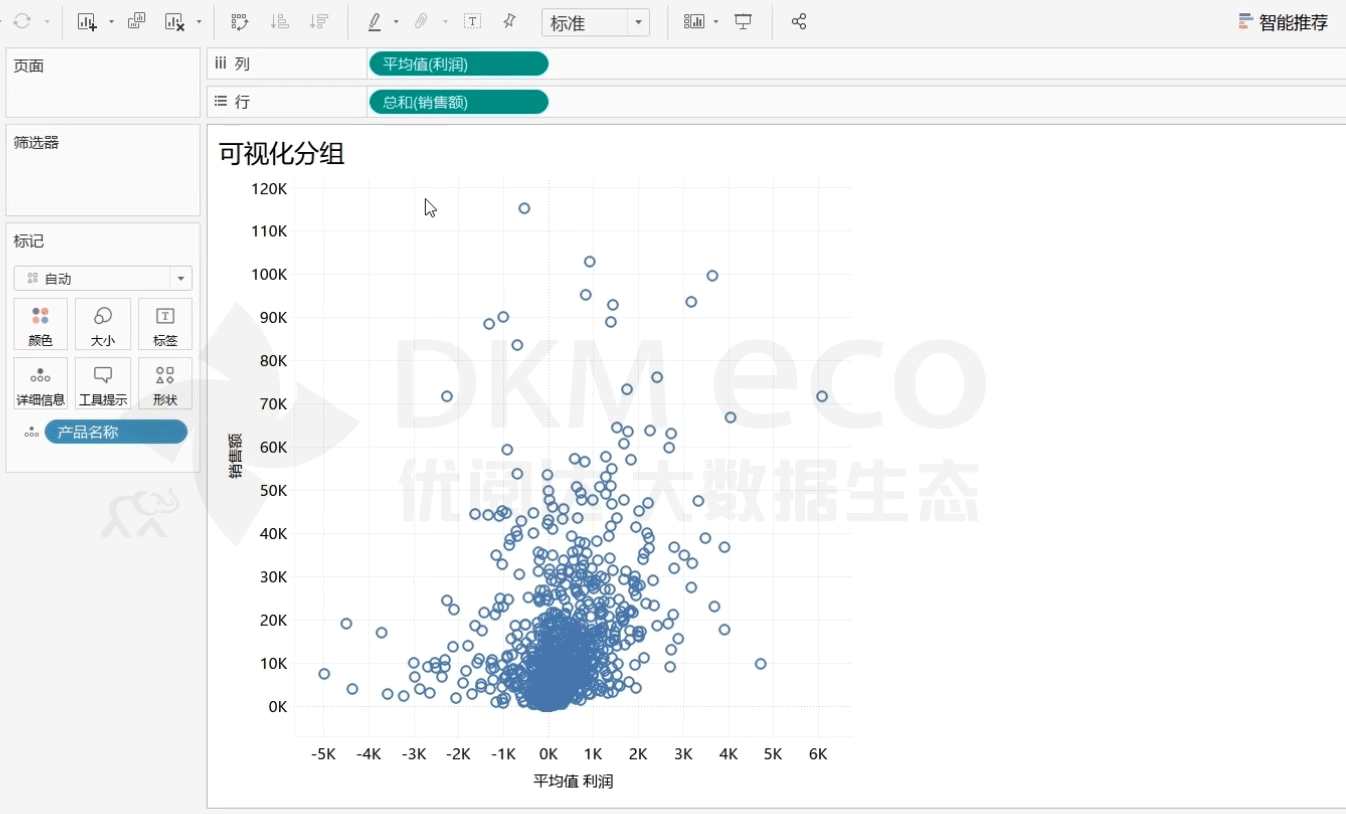Open the 颜色 color card

[x=41, y=324]
